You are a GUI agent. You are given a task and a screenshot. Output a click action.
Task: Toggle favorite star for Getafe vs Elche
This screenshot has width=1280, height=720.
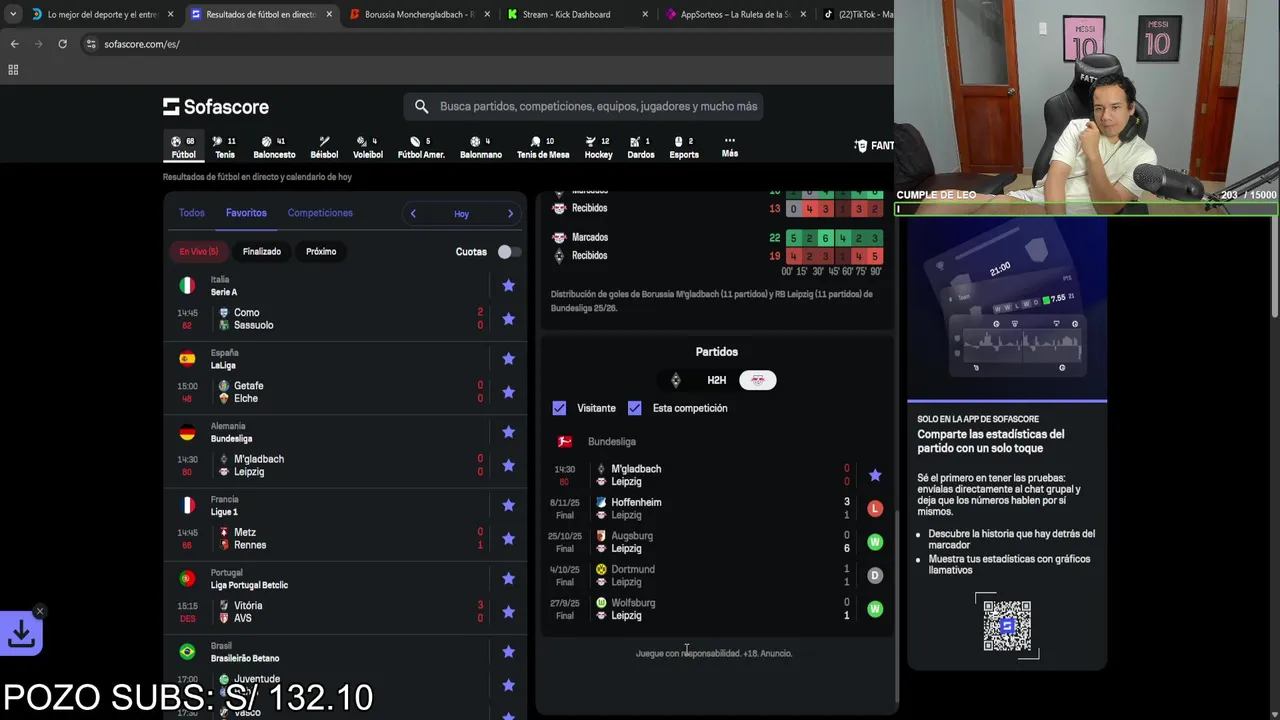(508, 392)
